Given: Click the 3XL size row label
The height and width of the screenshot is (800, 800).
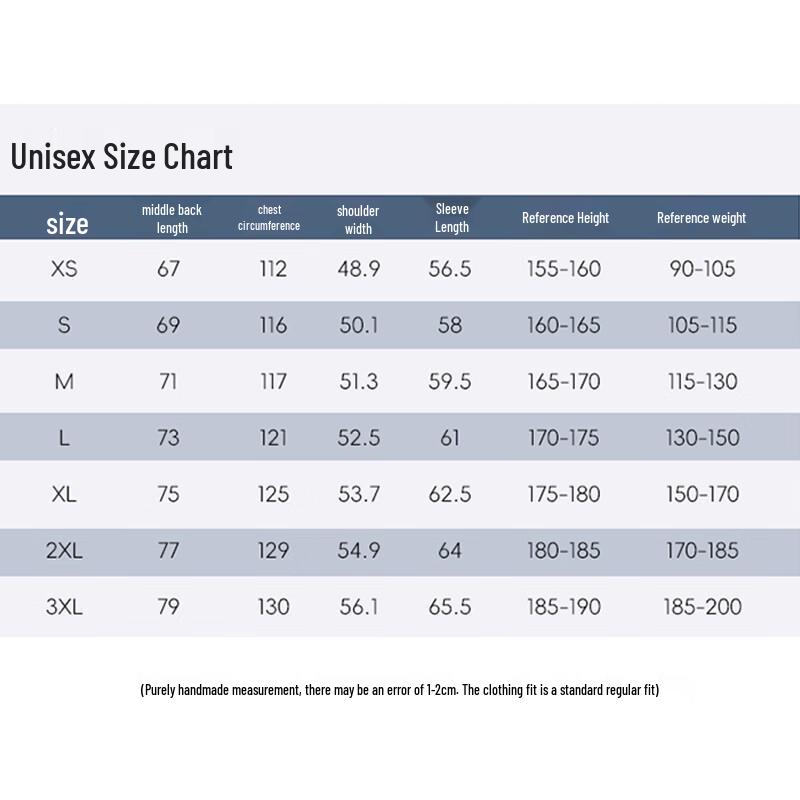Looking at the screenshot, I should click(x=64, y=606).
